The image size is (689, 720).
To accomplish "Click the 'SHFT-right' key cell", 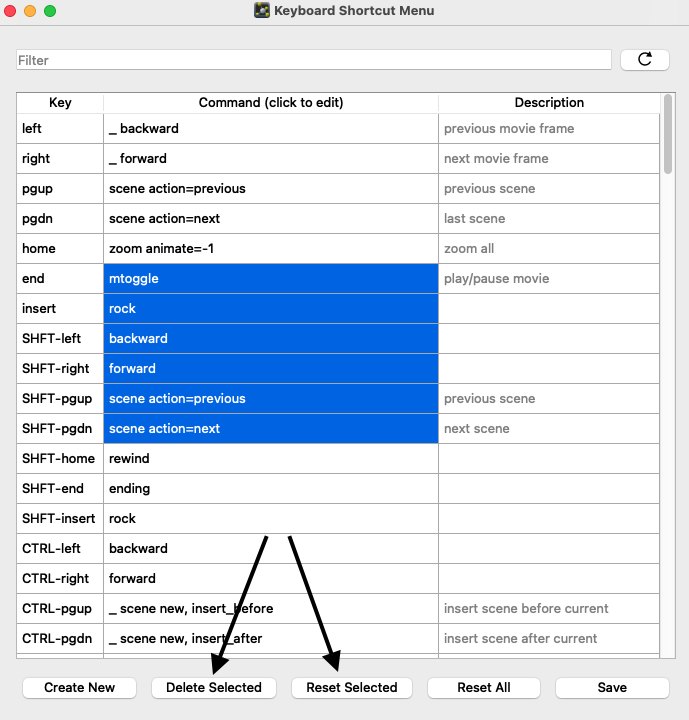I will coord(60,369).
